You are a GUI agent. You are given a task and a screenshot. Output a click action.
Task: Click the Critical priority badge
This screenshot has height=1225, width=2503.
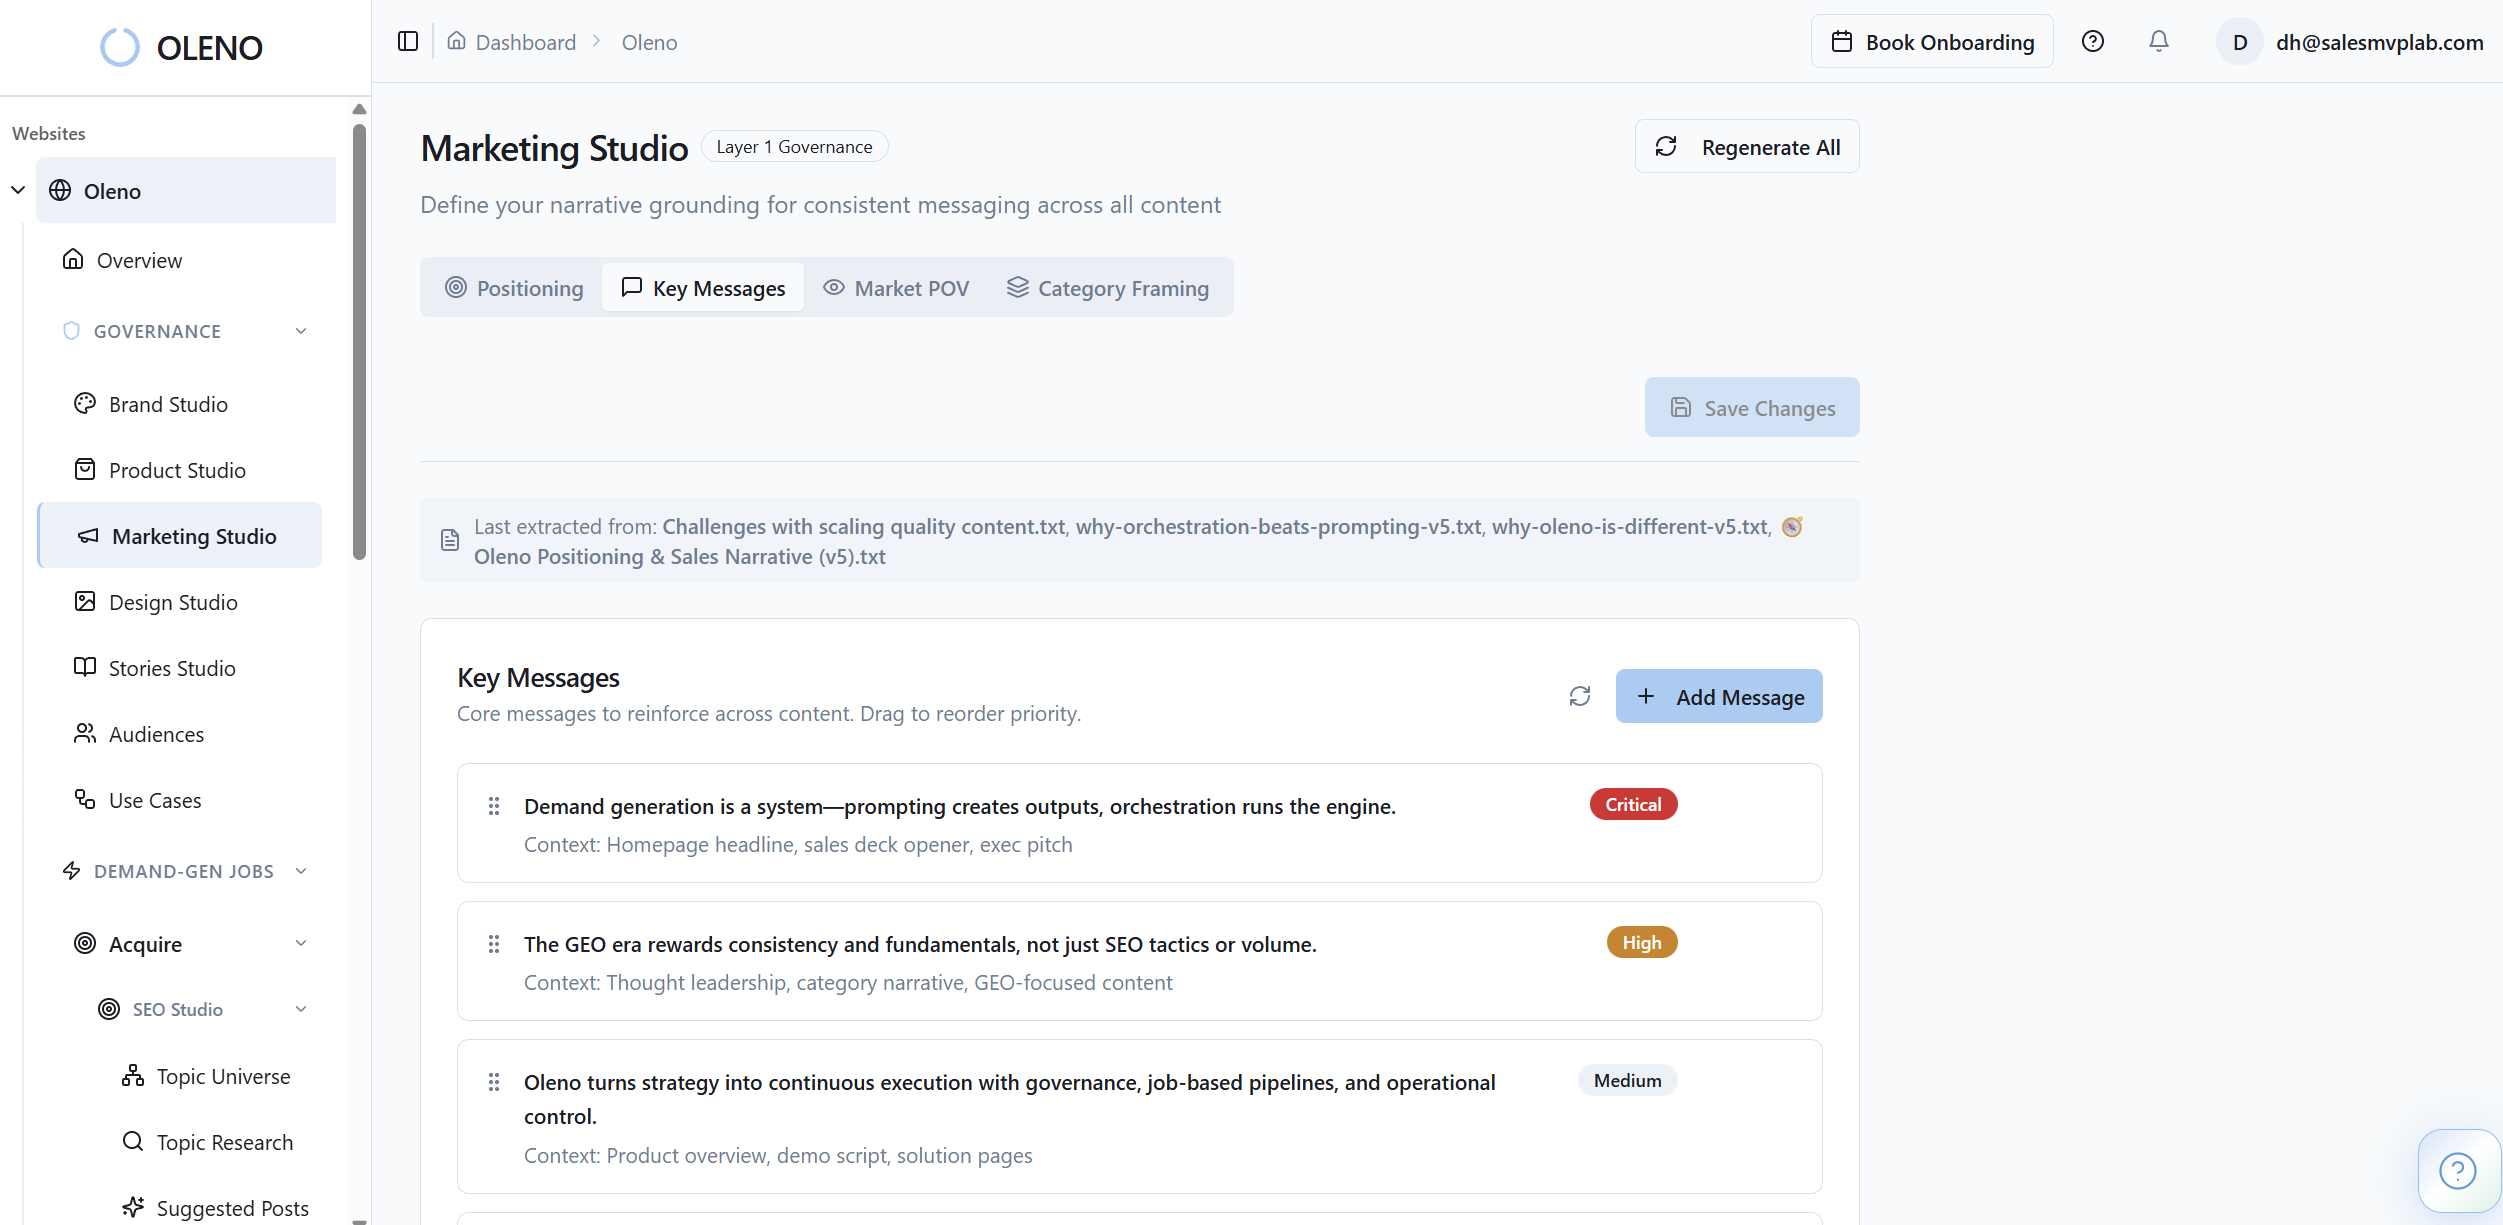1633,805
